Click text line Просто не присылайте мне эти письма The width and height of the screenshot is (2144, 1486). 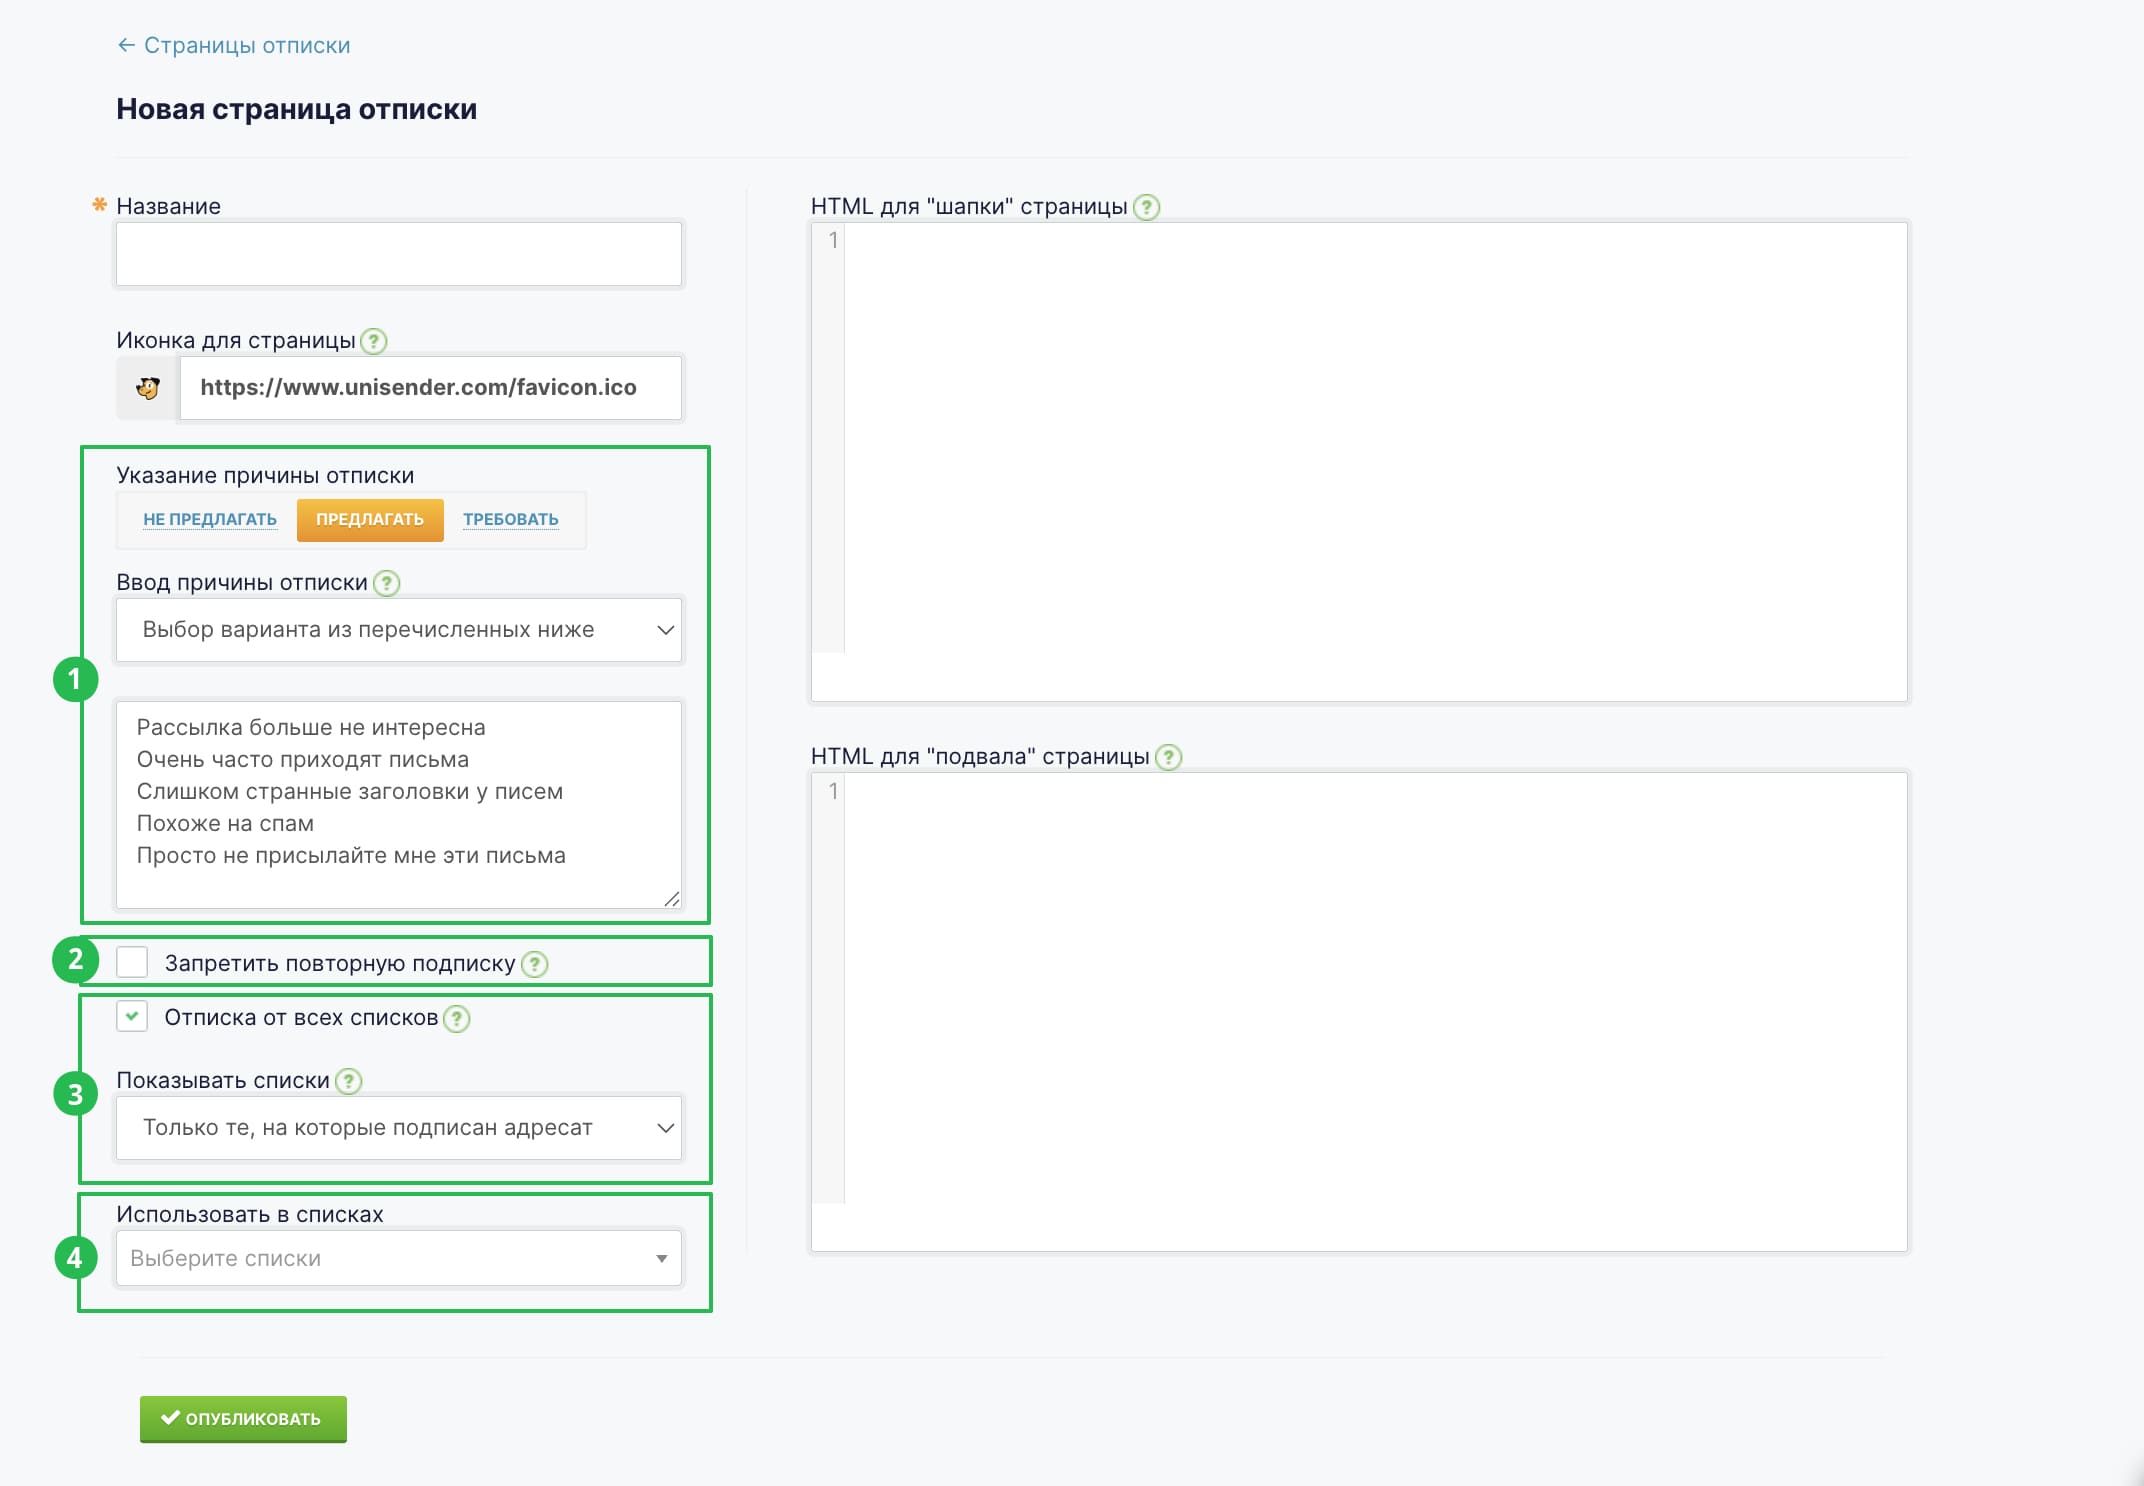351,856
